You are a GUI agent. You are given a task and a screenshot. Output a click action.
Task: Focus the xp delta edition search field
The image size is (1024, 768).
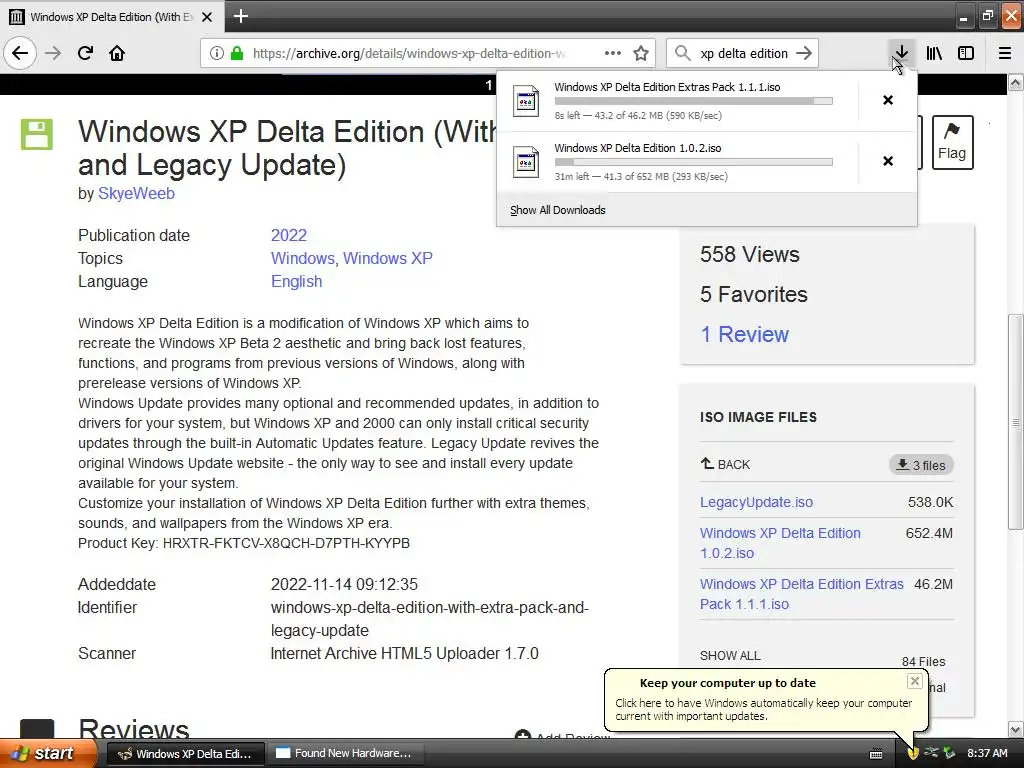pos(744,53)
